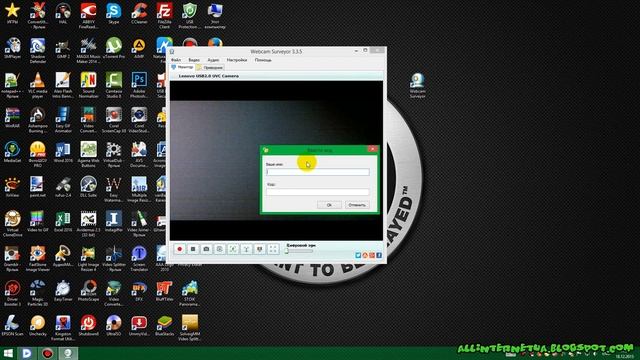This screenshot has width=640, height=360.
Task: Select the EPSON Scan desktop icon
Action: point(12,325)
